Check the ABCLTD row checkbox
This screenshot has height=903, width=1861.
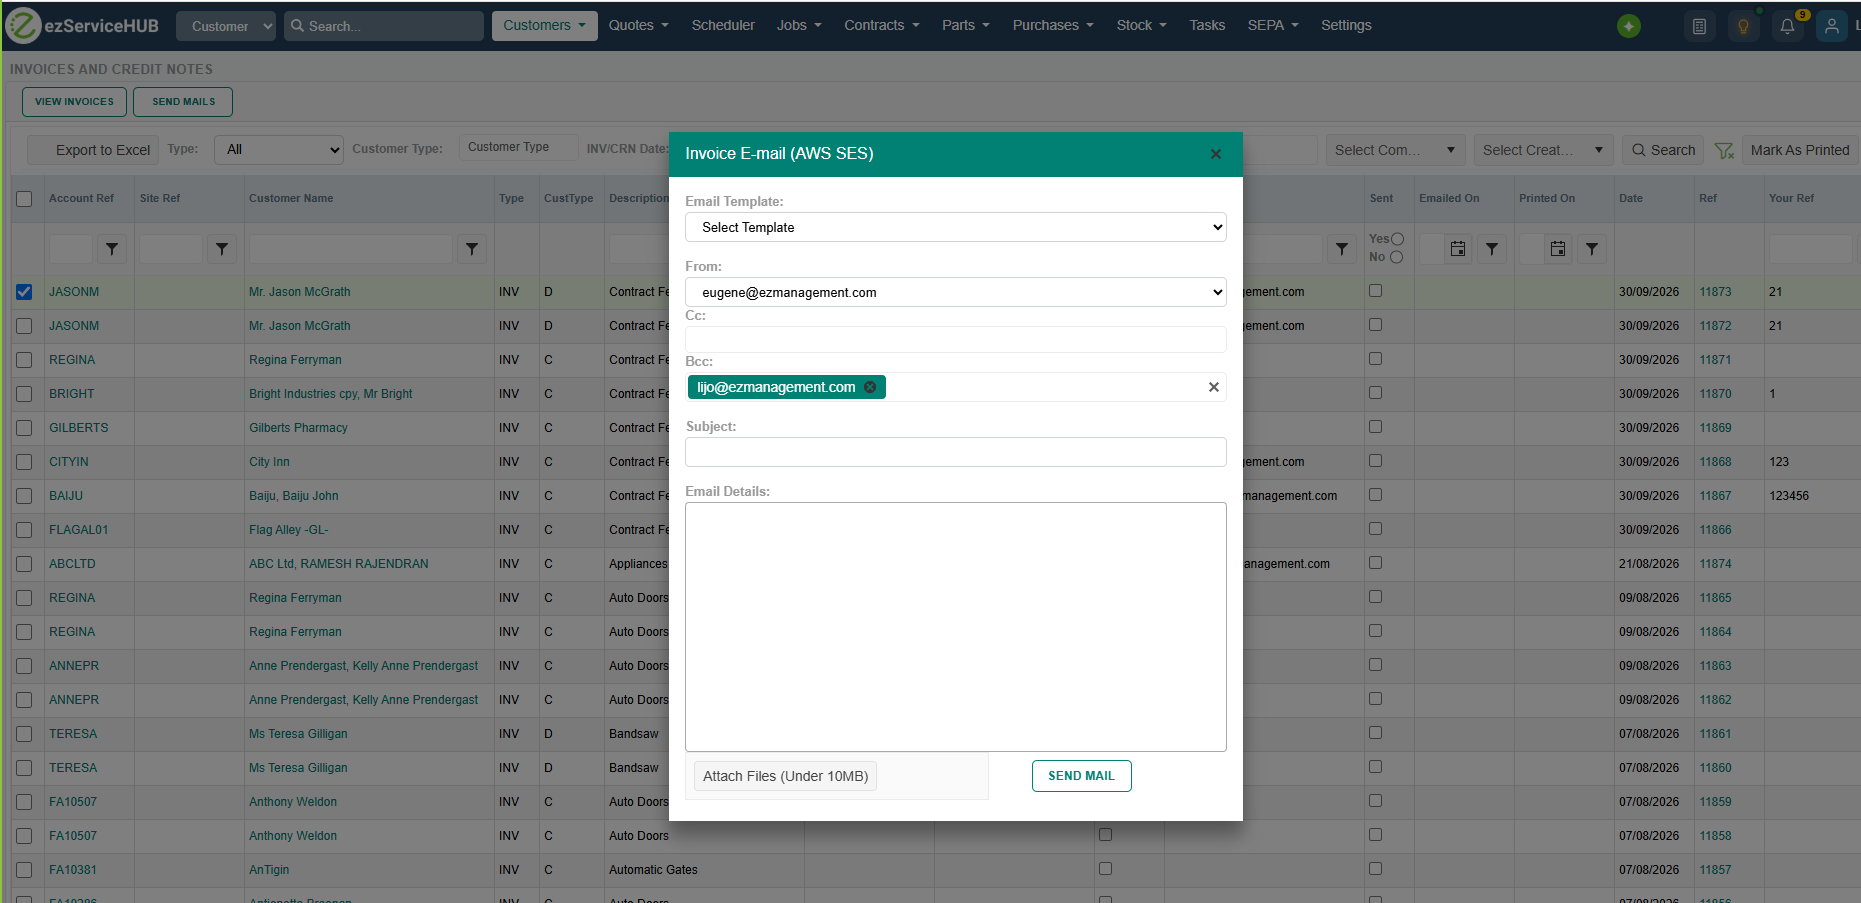coord(24,564)
